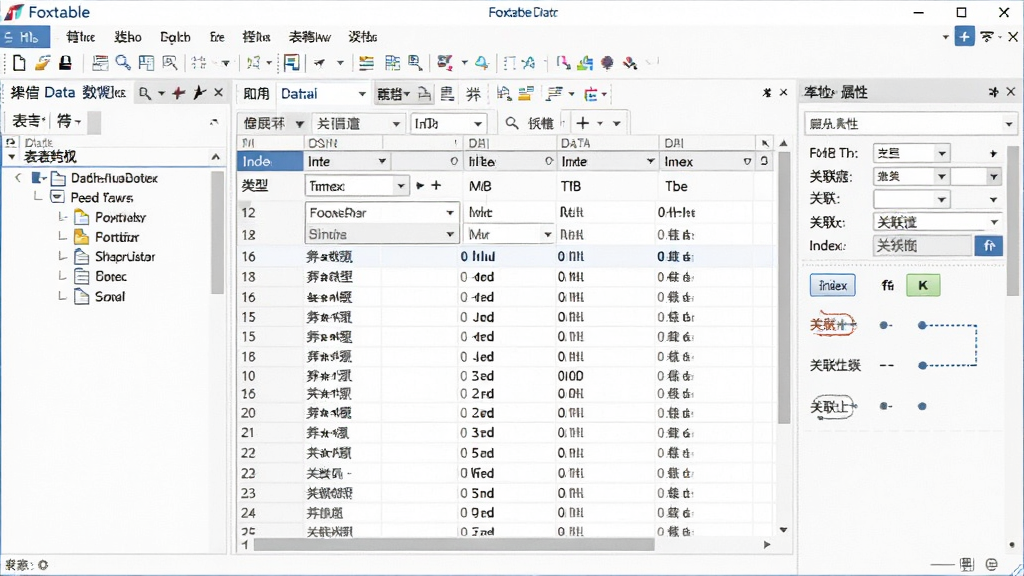Click the black lock icon in main toolbar
This screenshot has height=576, width=1024.
[65, 63]
